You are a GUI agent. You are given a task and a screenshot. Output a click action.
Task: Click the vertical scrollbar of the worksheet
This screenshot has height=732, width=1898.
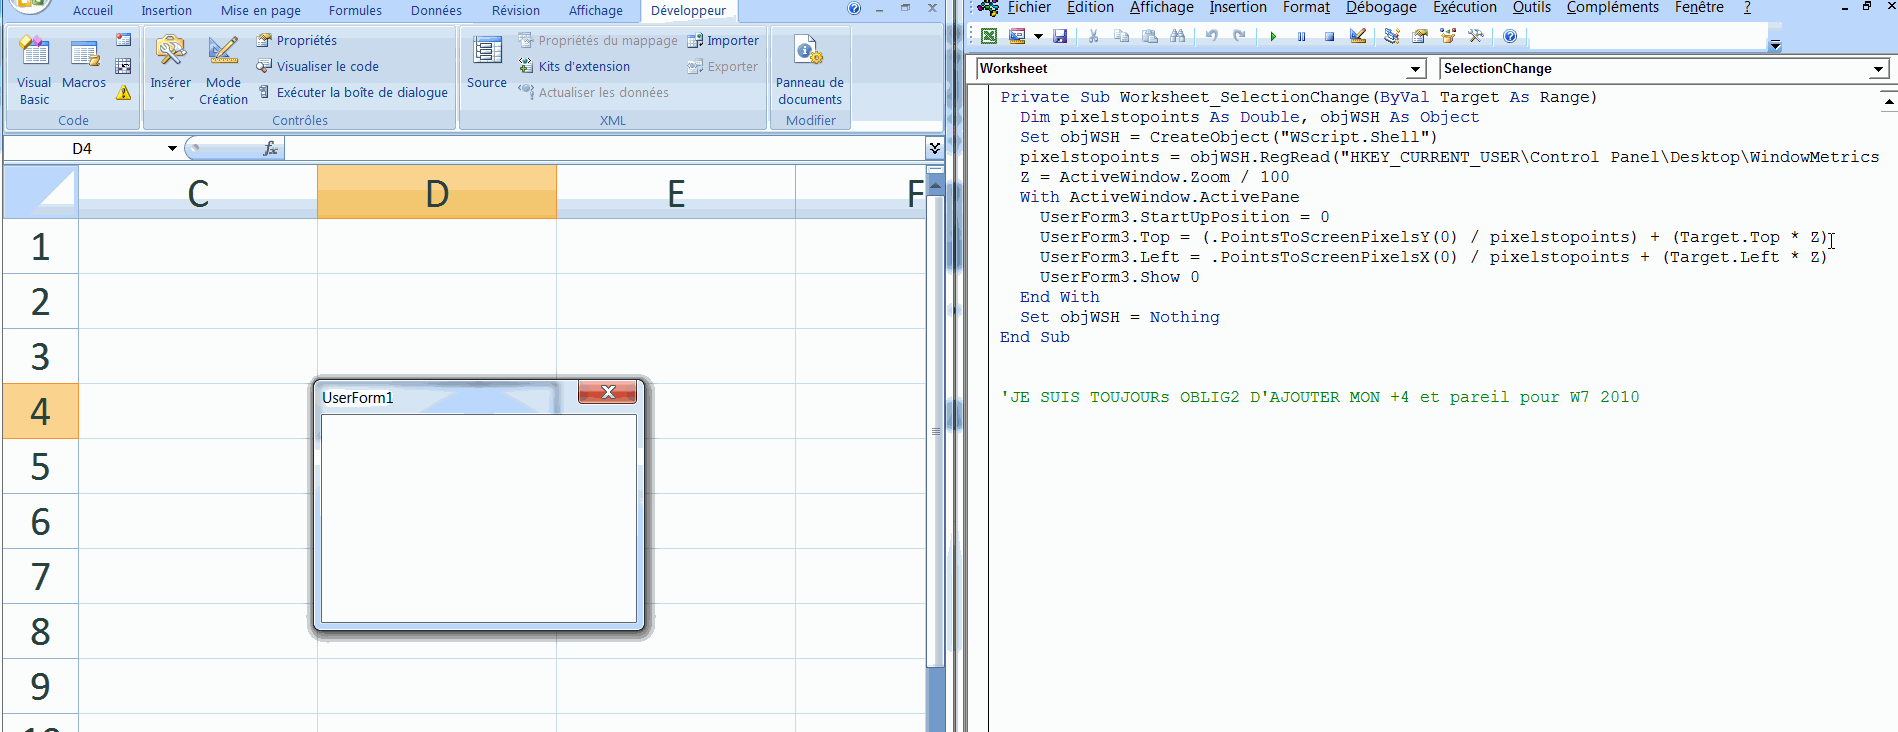click(x=936, y=430)
